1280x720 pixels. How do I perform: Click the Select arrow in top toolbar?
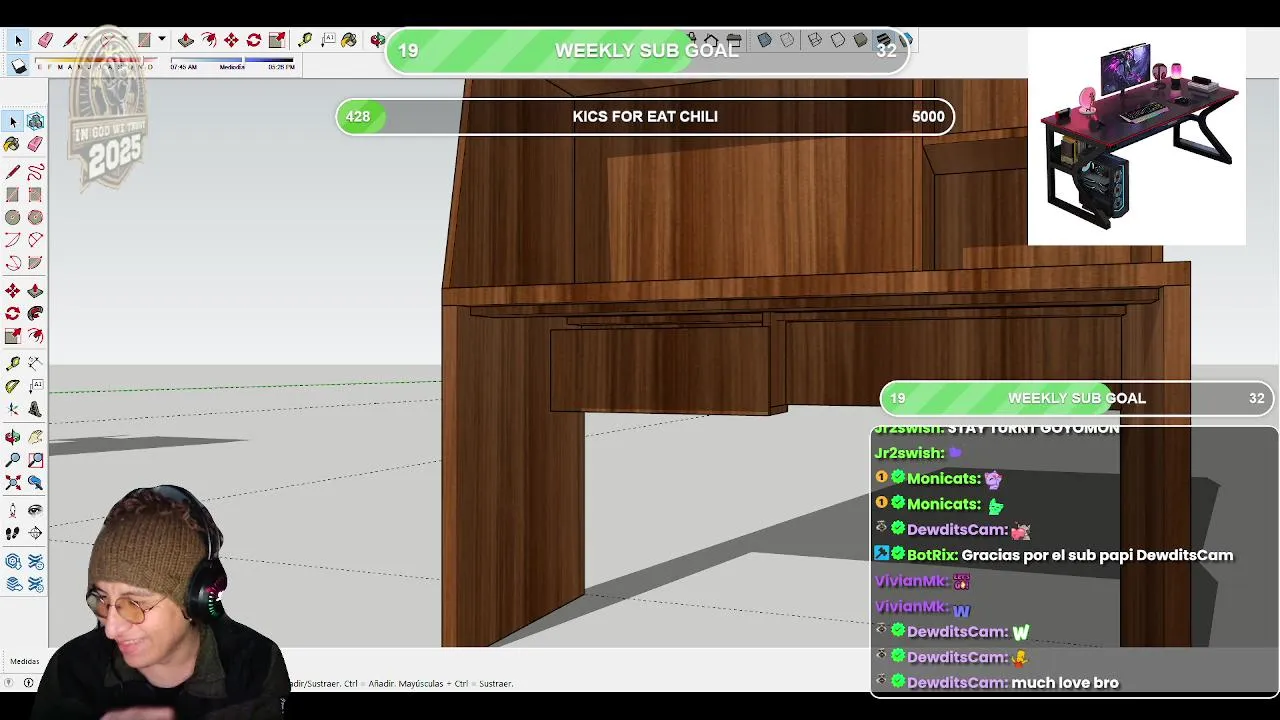pos(18,40)
